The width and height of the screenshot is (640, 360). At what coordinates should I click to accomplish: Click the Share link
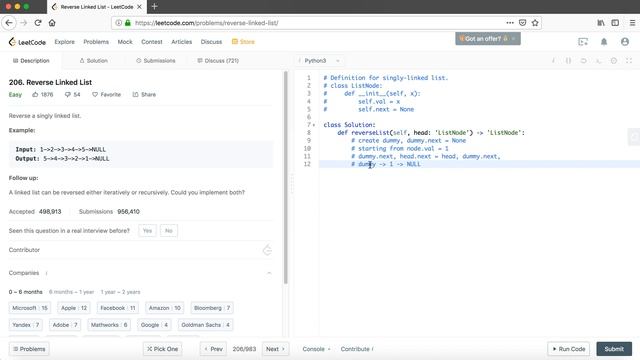(144, 94)
